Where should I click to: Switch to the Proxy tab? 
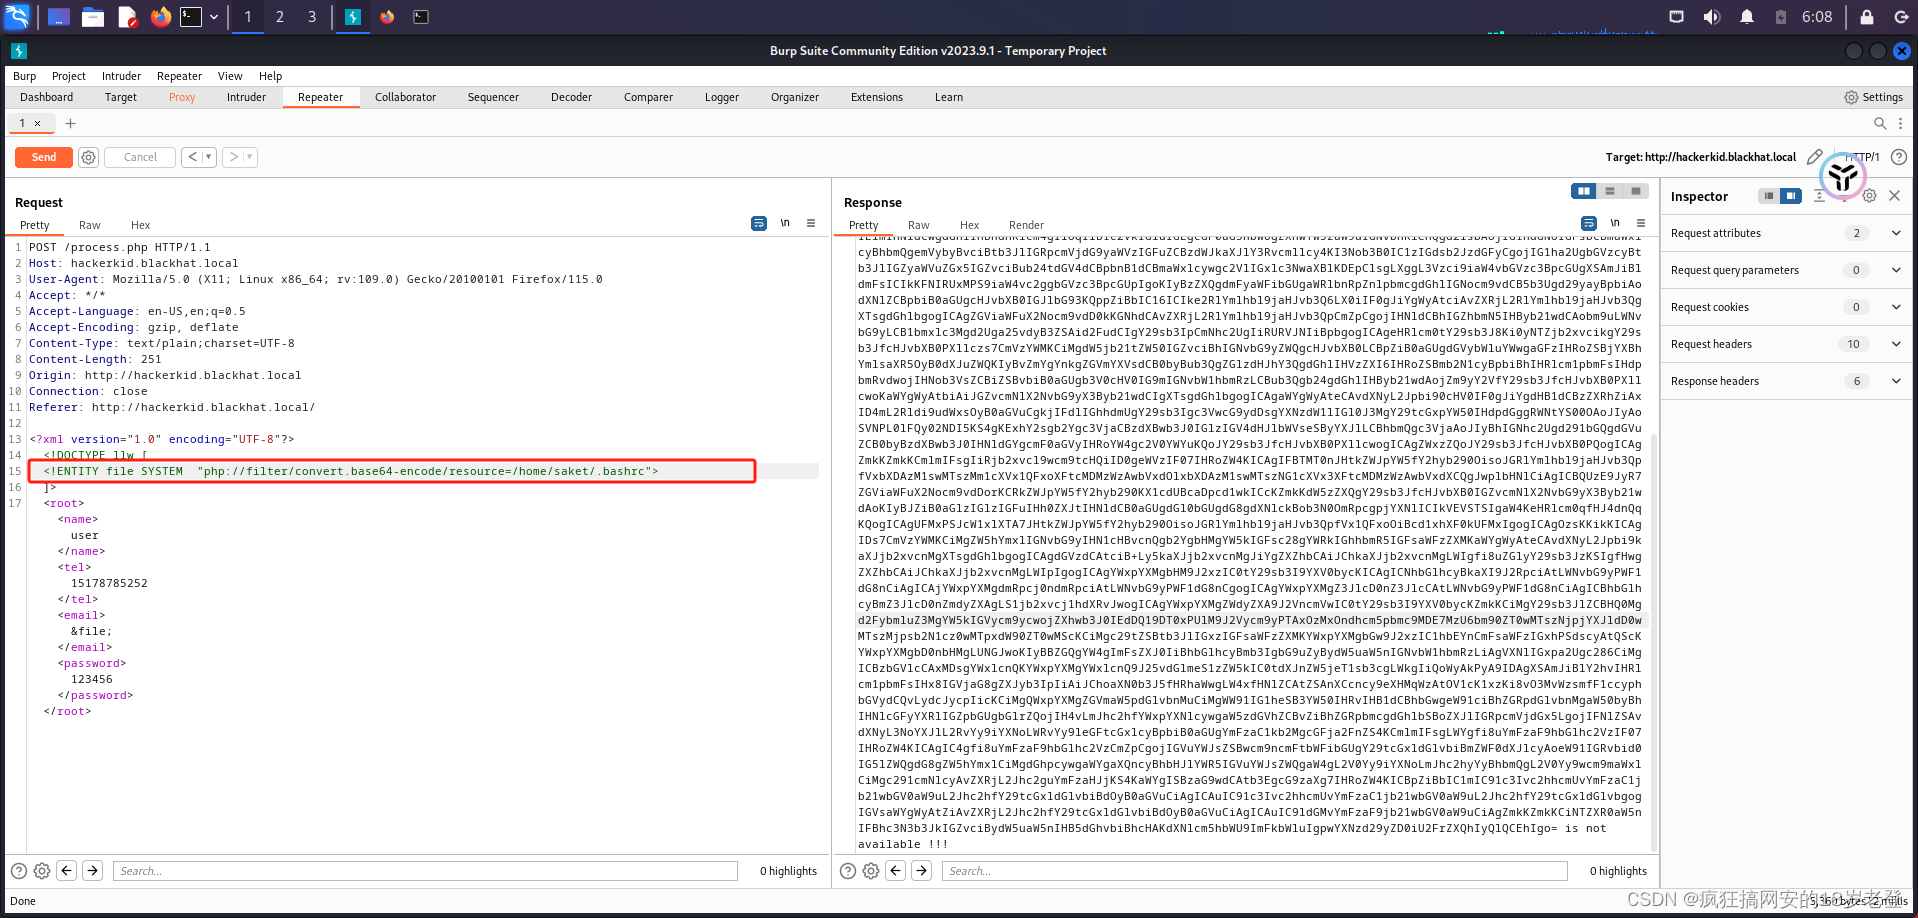[182, 97]
